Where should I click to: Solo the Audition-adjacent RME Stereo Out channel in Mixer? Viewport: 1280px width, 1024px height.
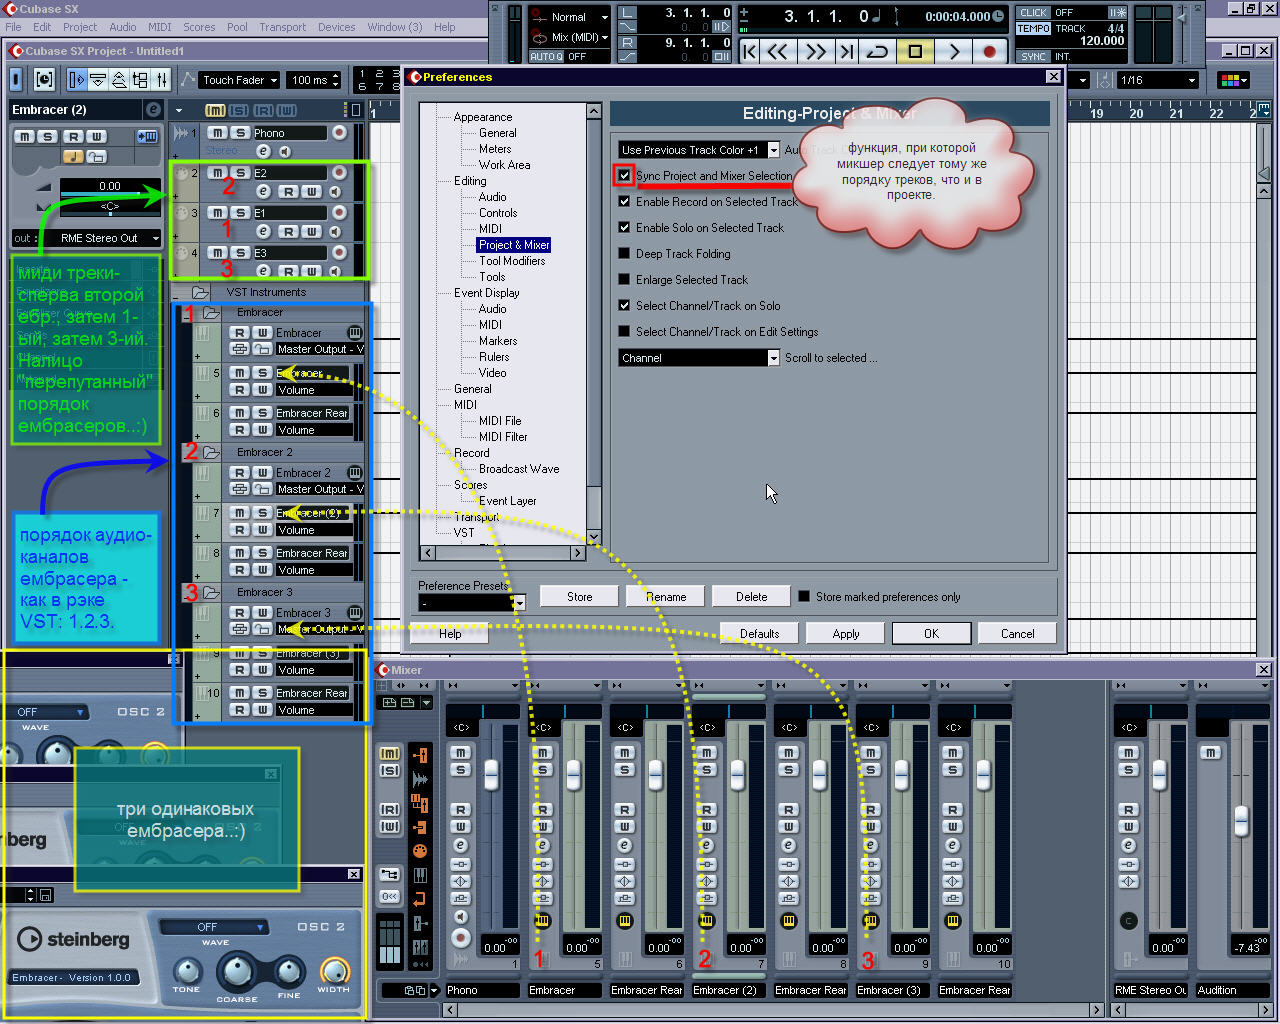tap(1129, 770)
